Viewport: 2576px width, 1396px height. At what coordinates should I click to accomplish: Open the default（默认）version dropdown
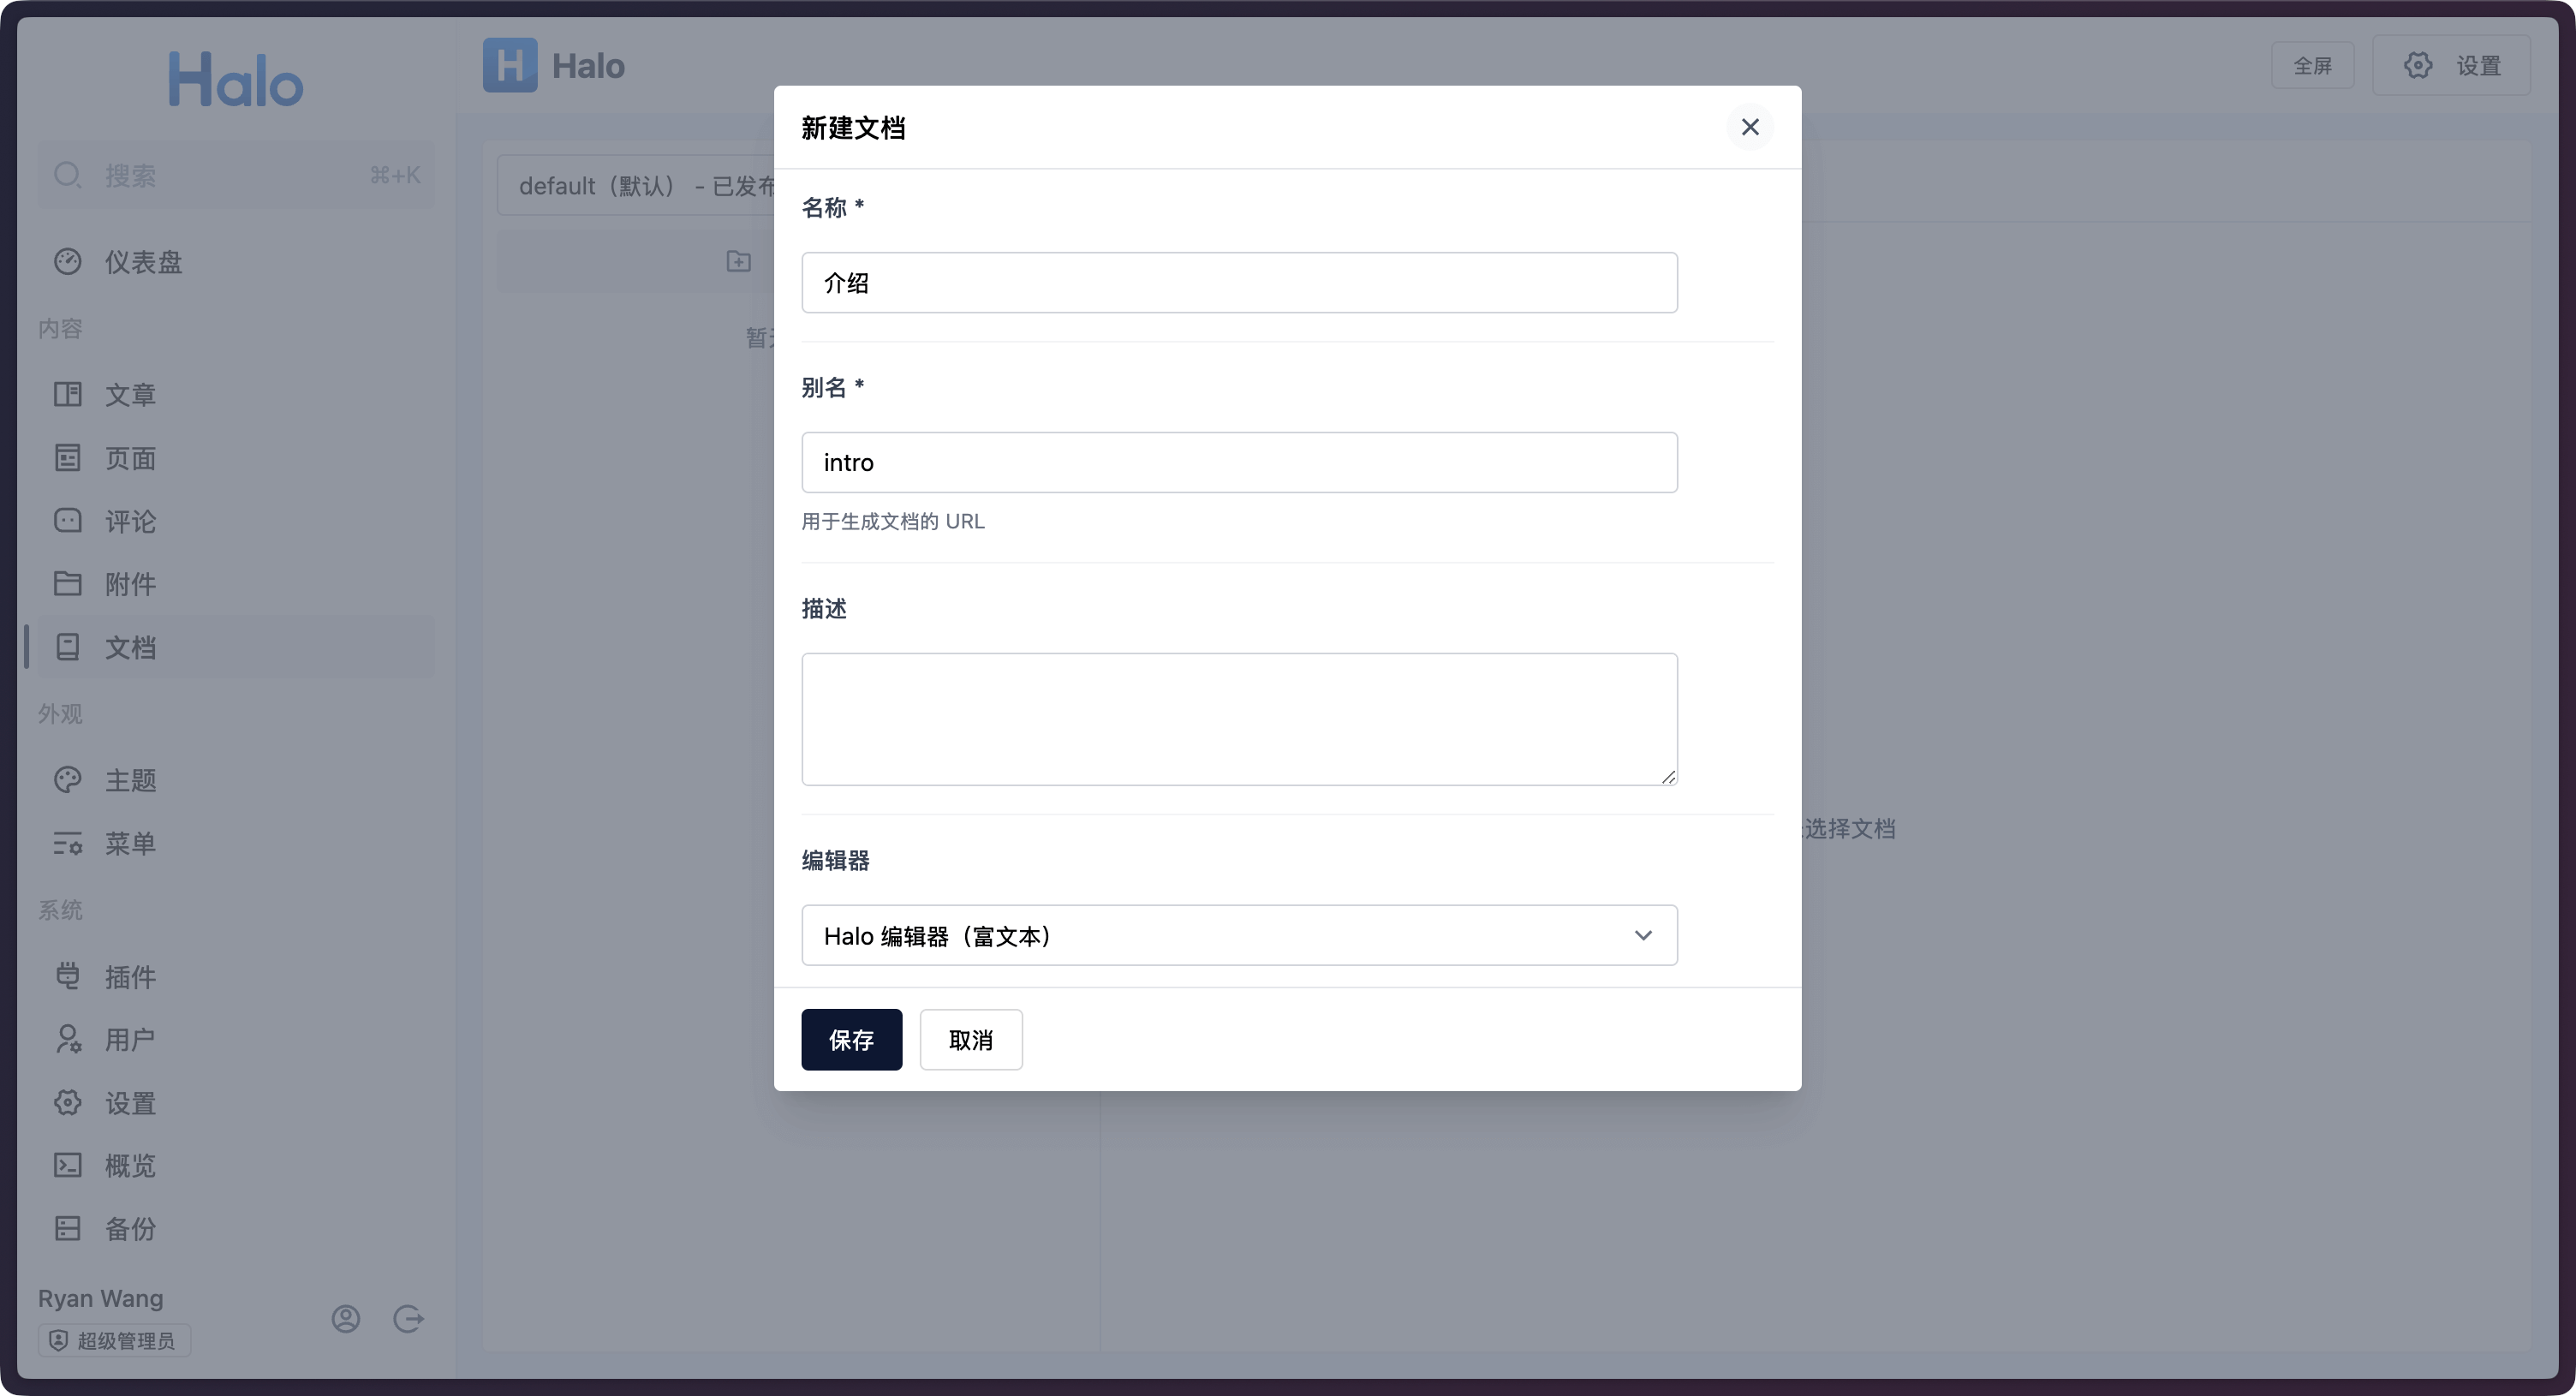(636, 186)
